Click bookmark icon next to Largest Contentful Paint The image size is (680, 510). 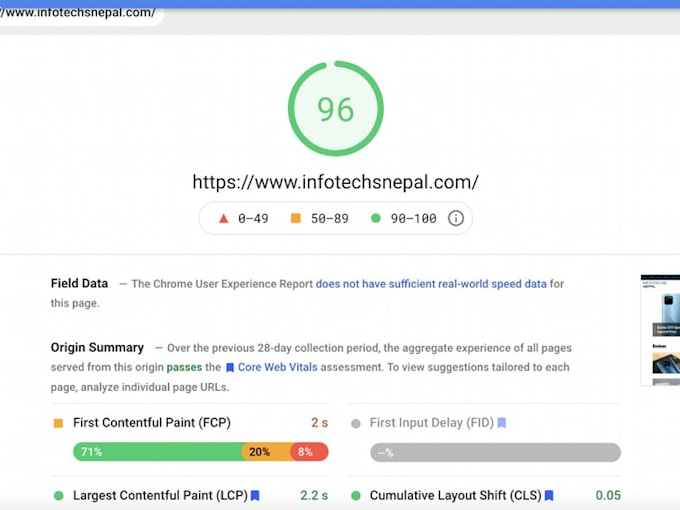click(x=255, y=495)
